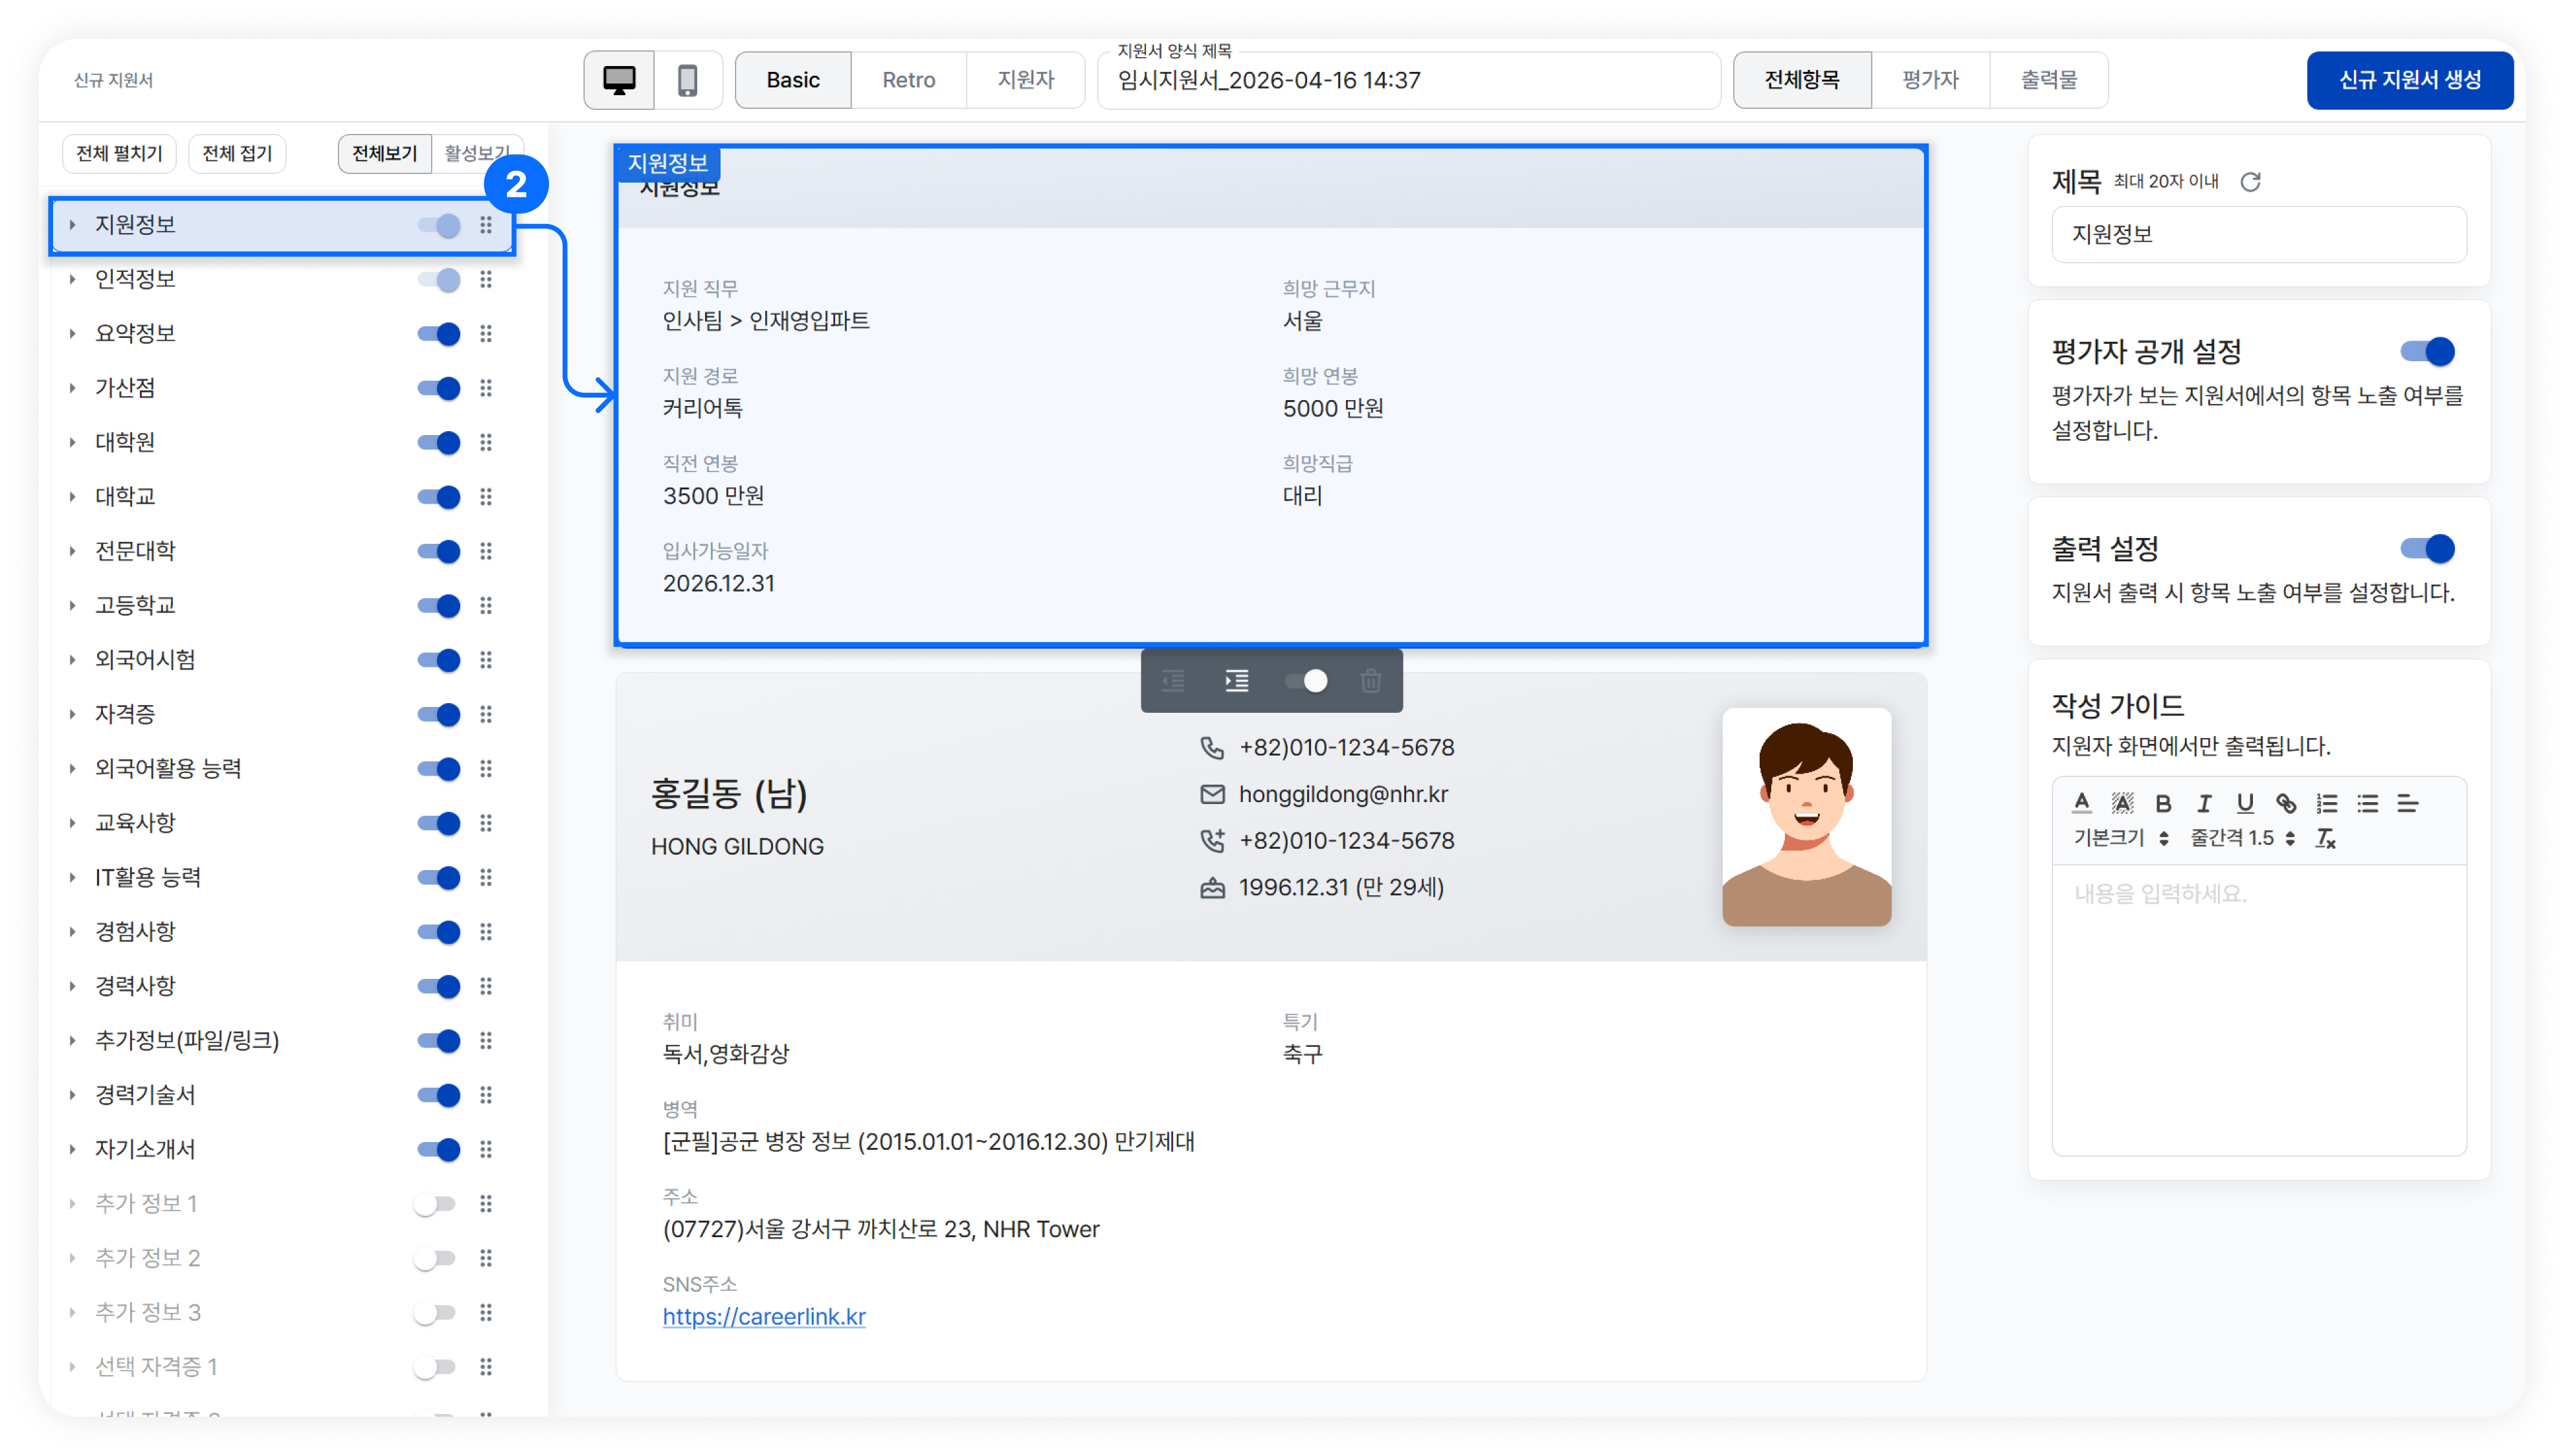Click the 지원서 양식 제목 input field

(x=1408, y=80)
